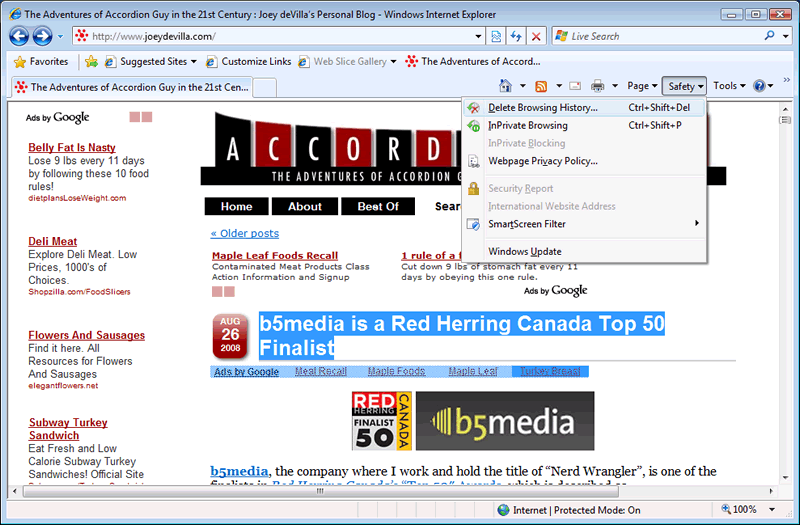800x525 pixels.
Task: Click the Read Mail envelope icon
Action: tap(575, 86)
